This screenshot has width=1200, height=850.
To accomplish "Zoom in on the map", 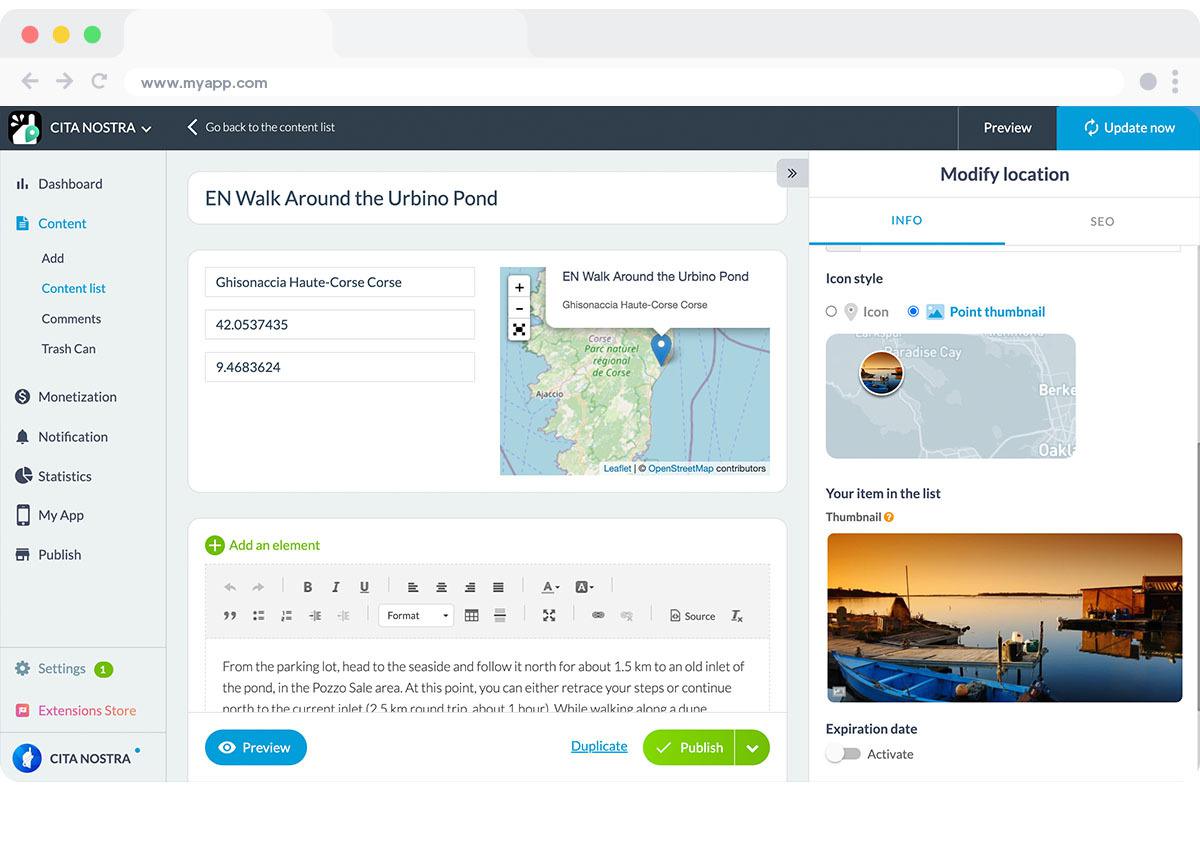I will point(519,287).
